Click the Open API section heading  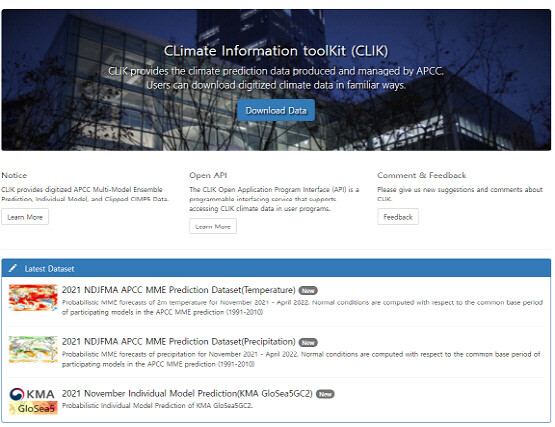[x=208, y=175]
